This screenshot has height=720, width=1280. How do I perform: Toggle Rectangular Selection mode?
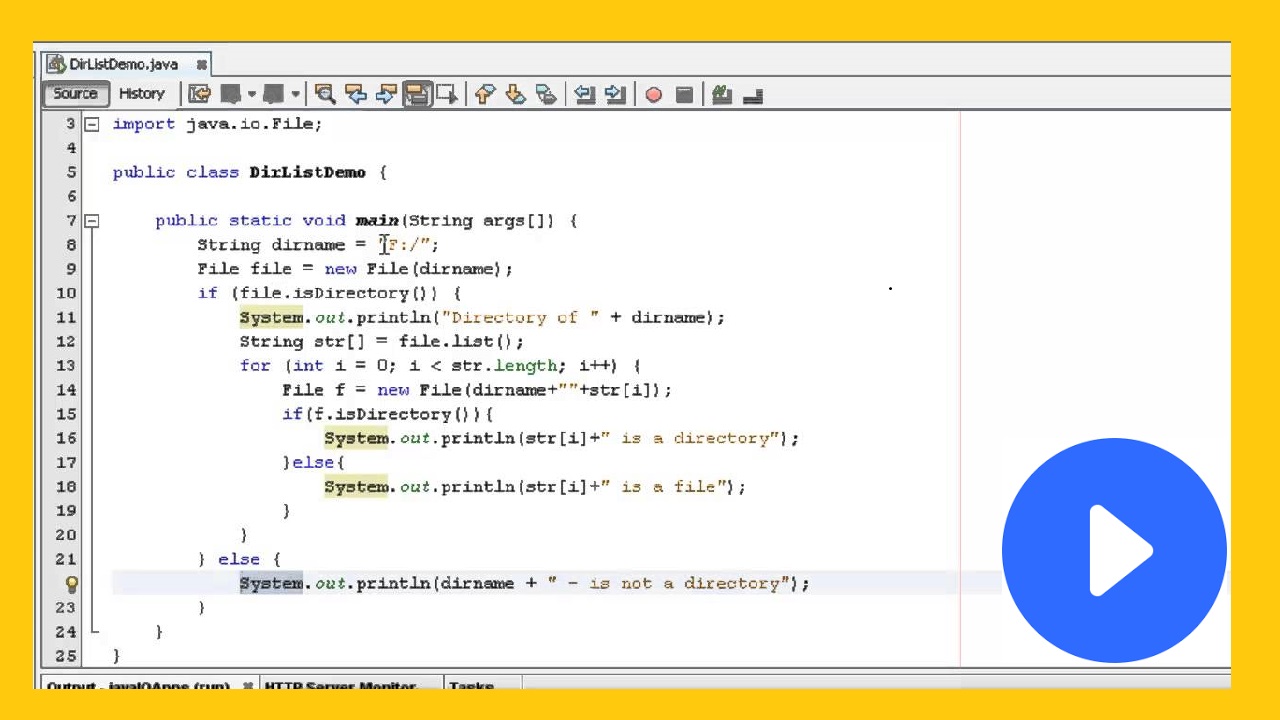coord(446,93)
